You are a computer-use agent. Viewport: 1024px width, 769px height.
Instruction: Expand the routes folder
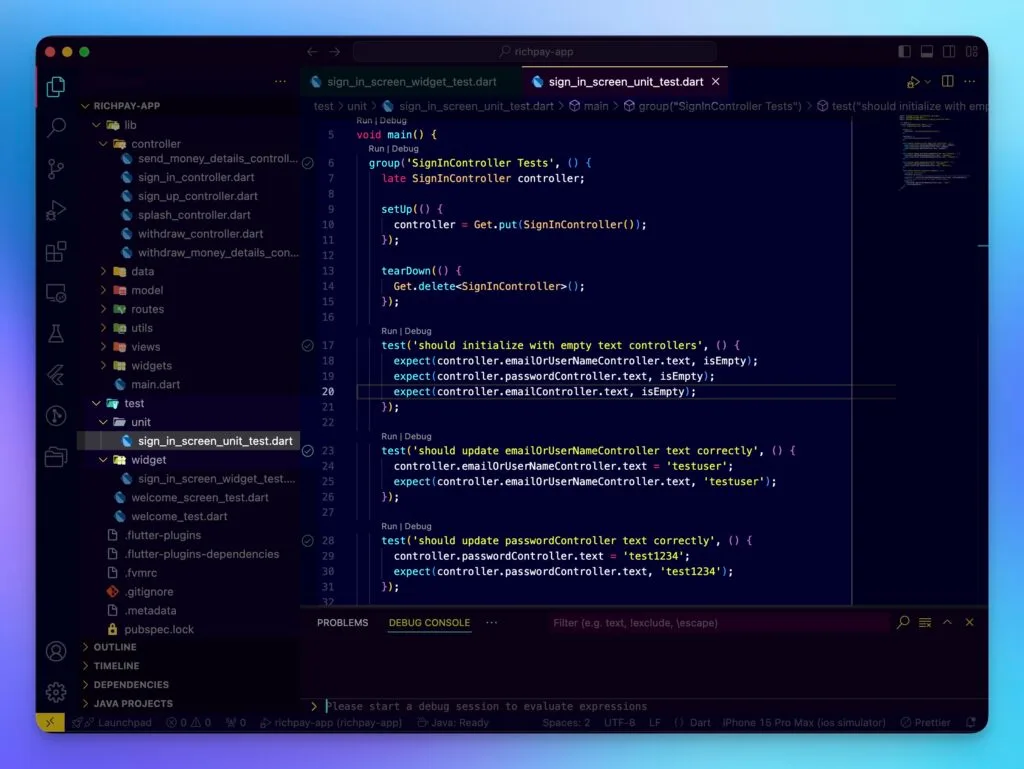pyautogui.click(x=188, y=309)
